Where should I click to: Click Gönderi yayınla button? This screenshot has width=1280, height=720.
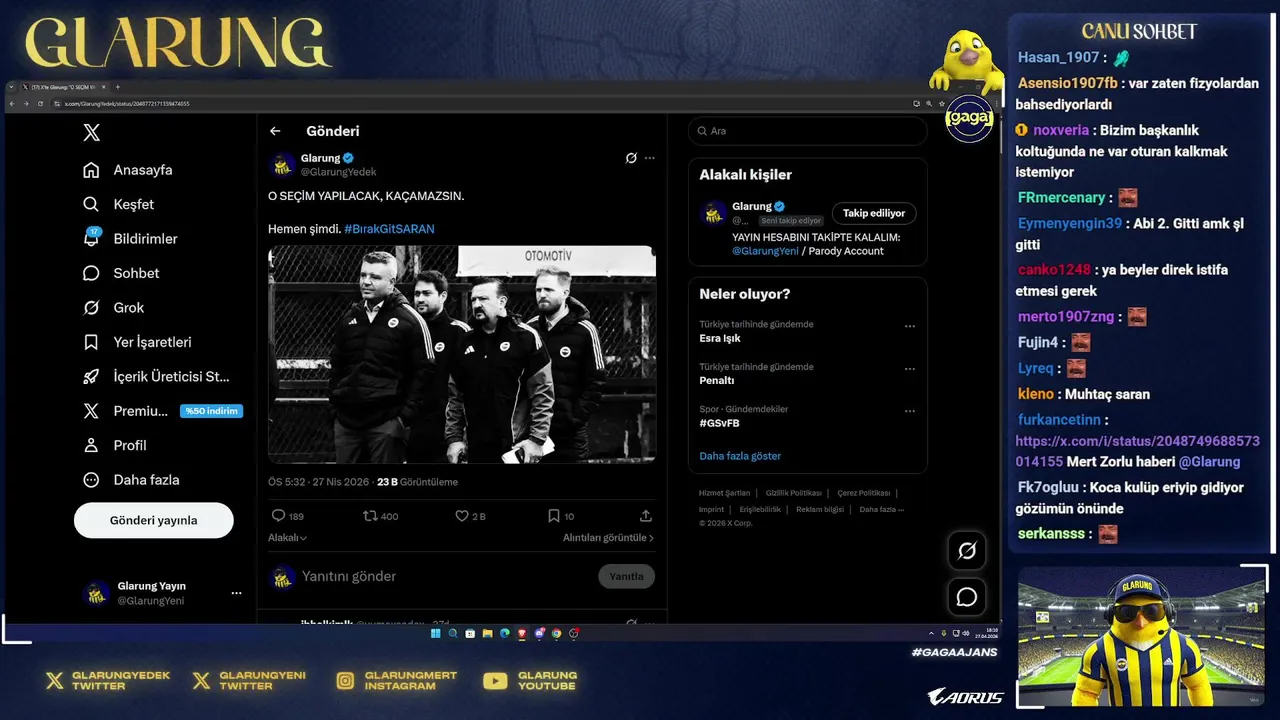[x=154, y=520]
